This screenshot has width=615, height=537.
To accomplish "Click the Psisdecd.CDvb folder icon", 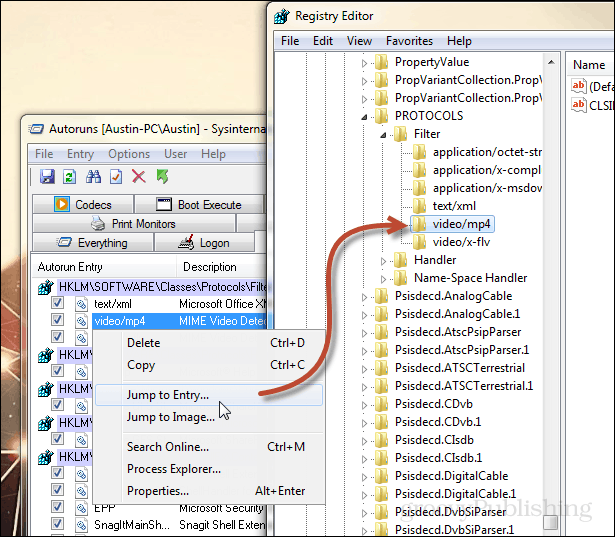I will (381, 404).
